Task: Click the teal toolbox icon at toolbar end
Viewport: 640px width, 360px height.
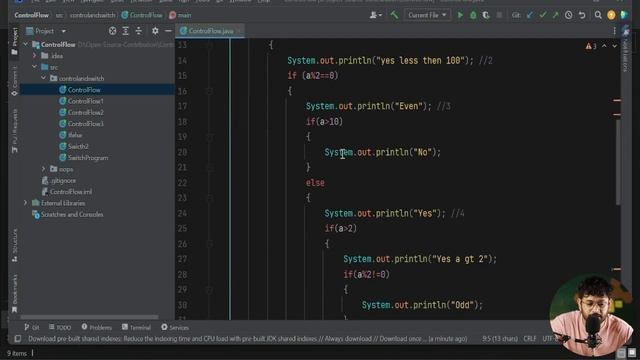Action: coord(624,15)
